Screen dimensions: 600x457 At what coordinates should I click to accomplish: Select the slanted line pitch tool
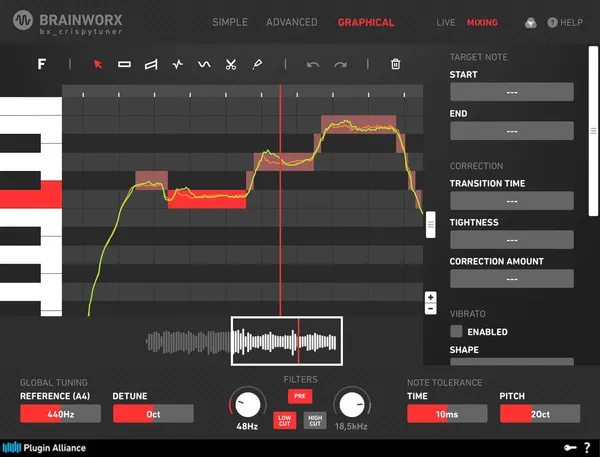(151, 64)
